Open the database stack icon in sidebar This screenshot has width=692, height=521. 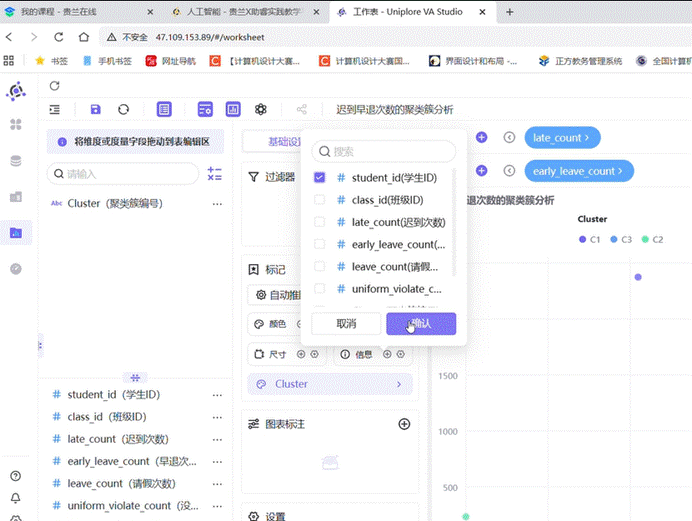[x=16, y=161]
